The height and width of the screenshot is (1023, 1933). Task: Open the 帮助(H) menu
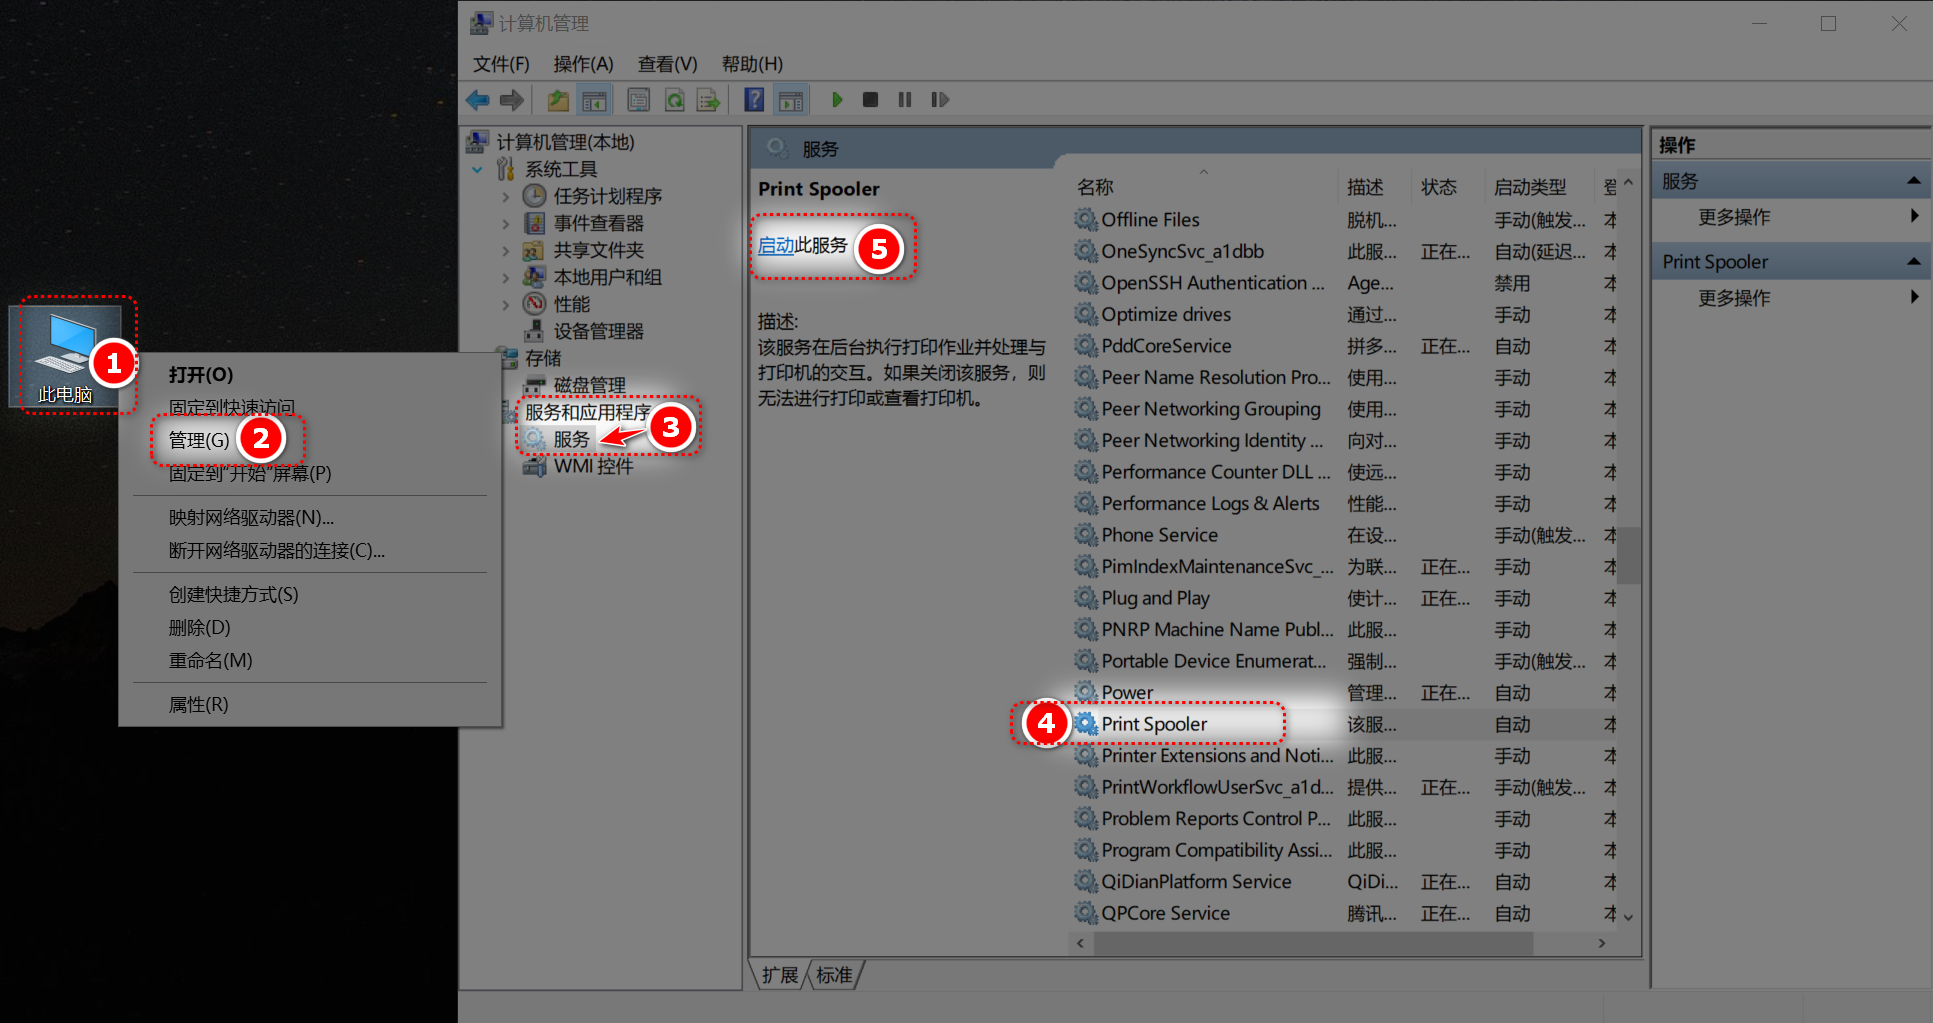[x=752, y=64]
